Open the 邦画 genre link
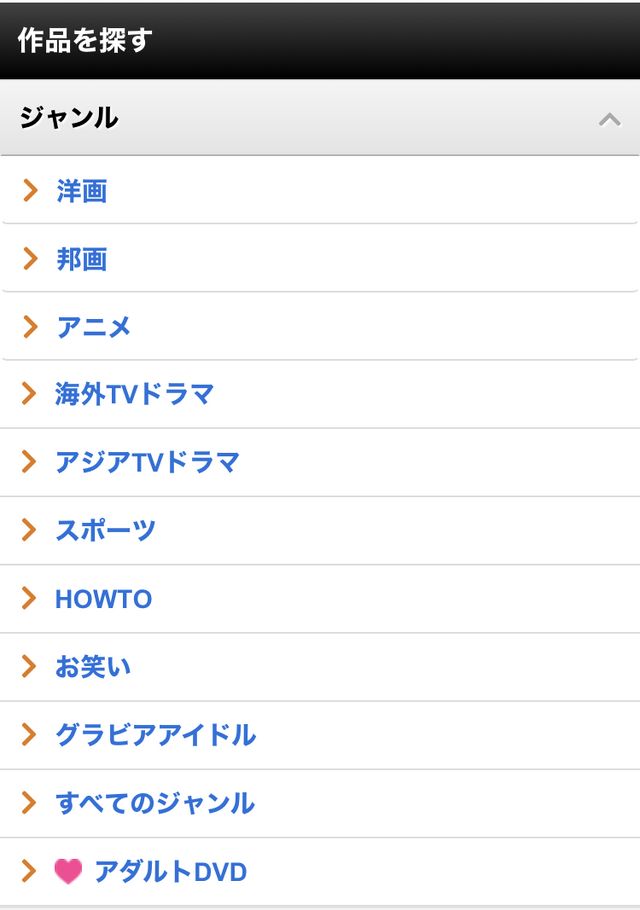Image resolution: width=640 pixels, height=910 pixels. (x=82, y=259)
